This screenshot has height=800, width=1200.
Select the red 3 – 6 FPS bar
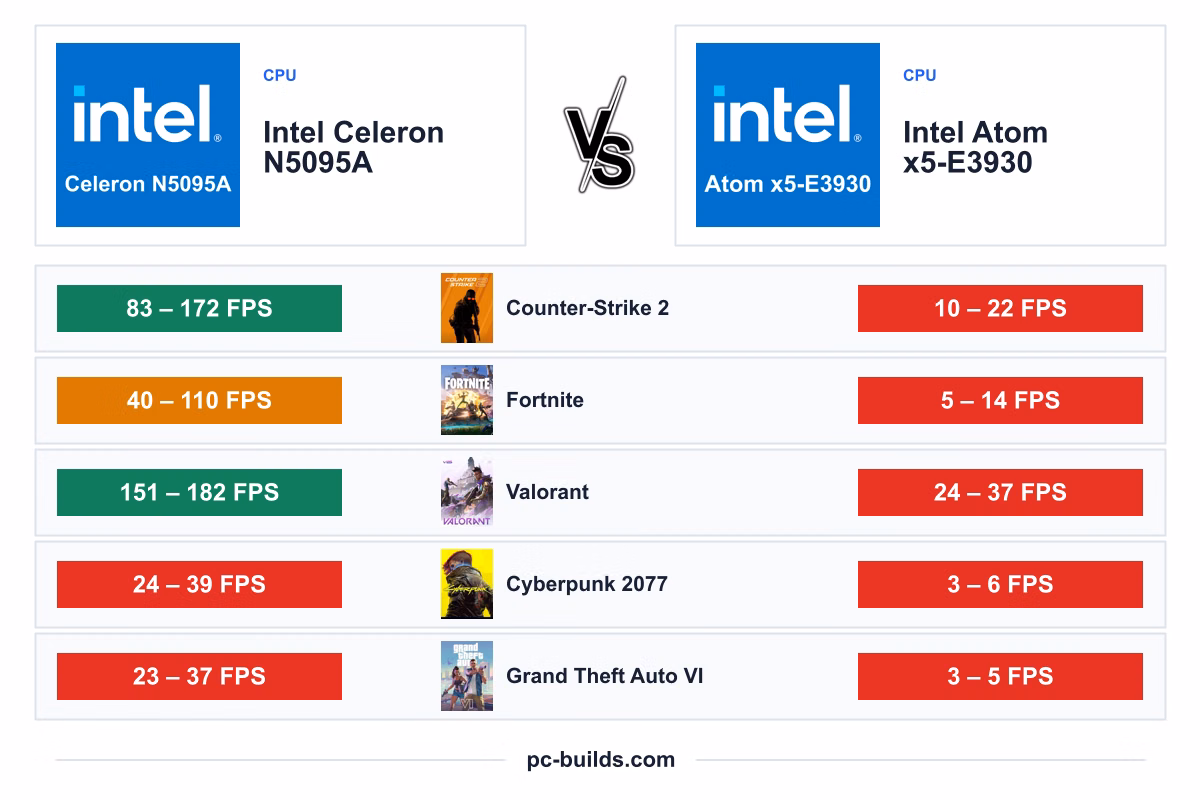tap(1000, 584)
